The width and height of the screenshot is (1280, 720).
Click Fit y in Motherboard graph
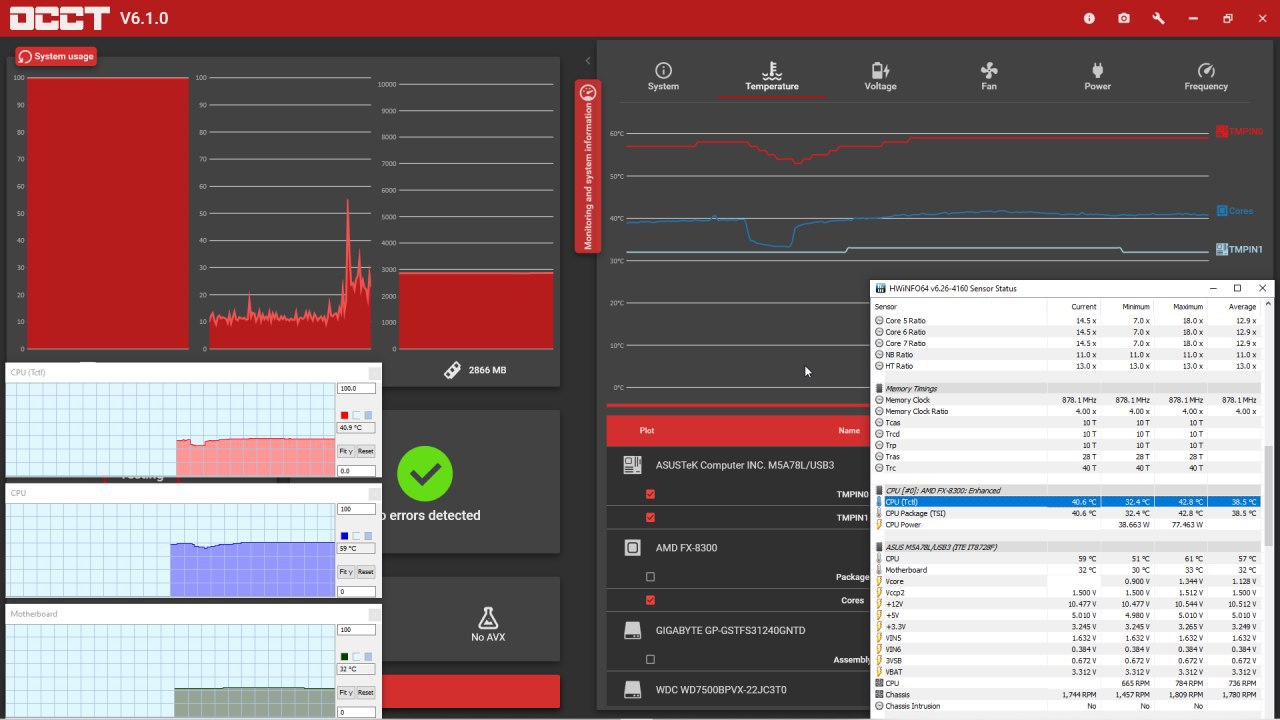[346, 692]
